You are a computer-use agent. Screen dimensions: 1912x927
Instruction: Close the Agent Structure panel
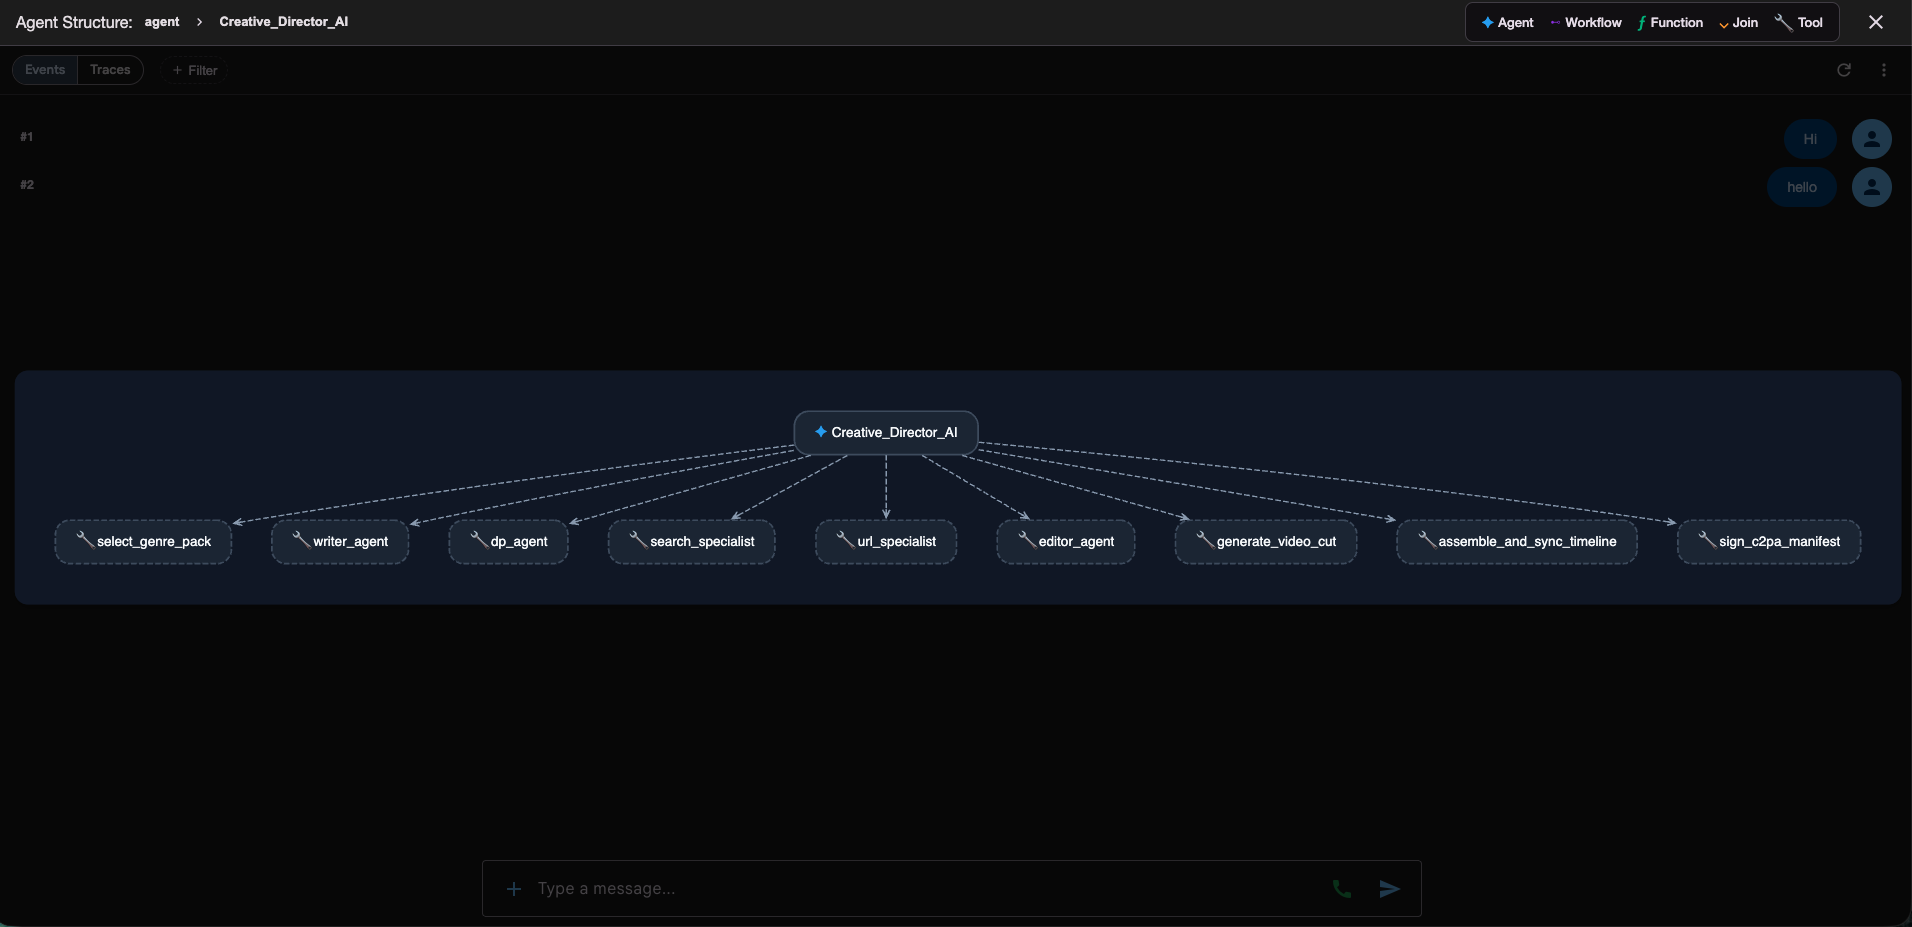1876,22
